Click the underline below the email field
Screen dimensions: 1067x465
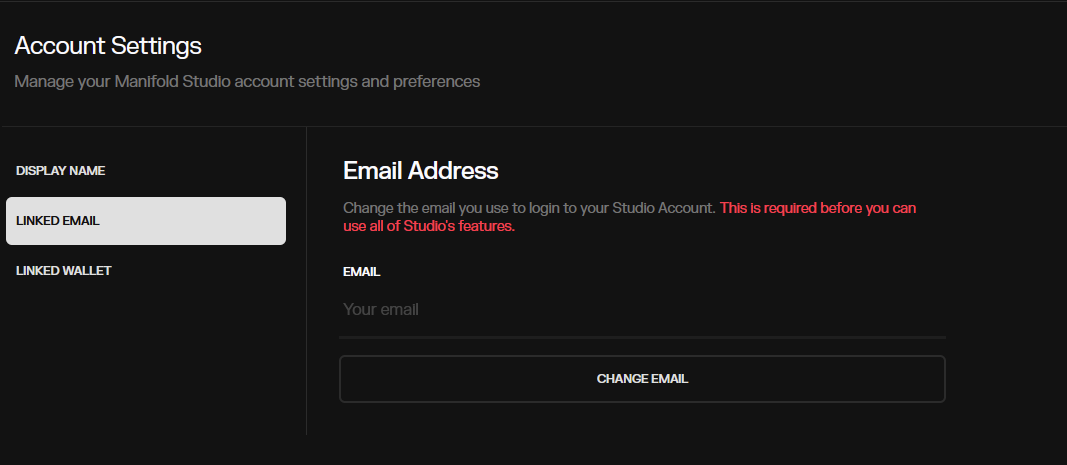click(642, 337)
